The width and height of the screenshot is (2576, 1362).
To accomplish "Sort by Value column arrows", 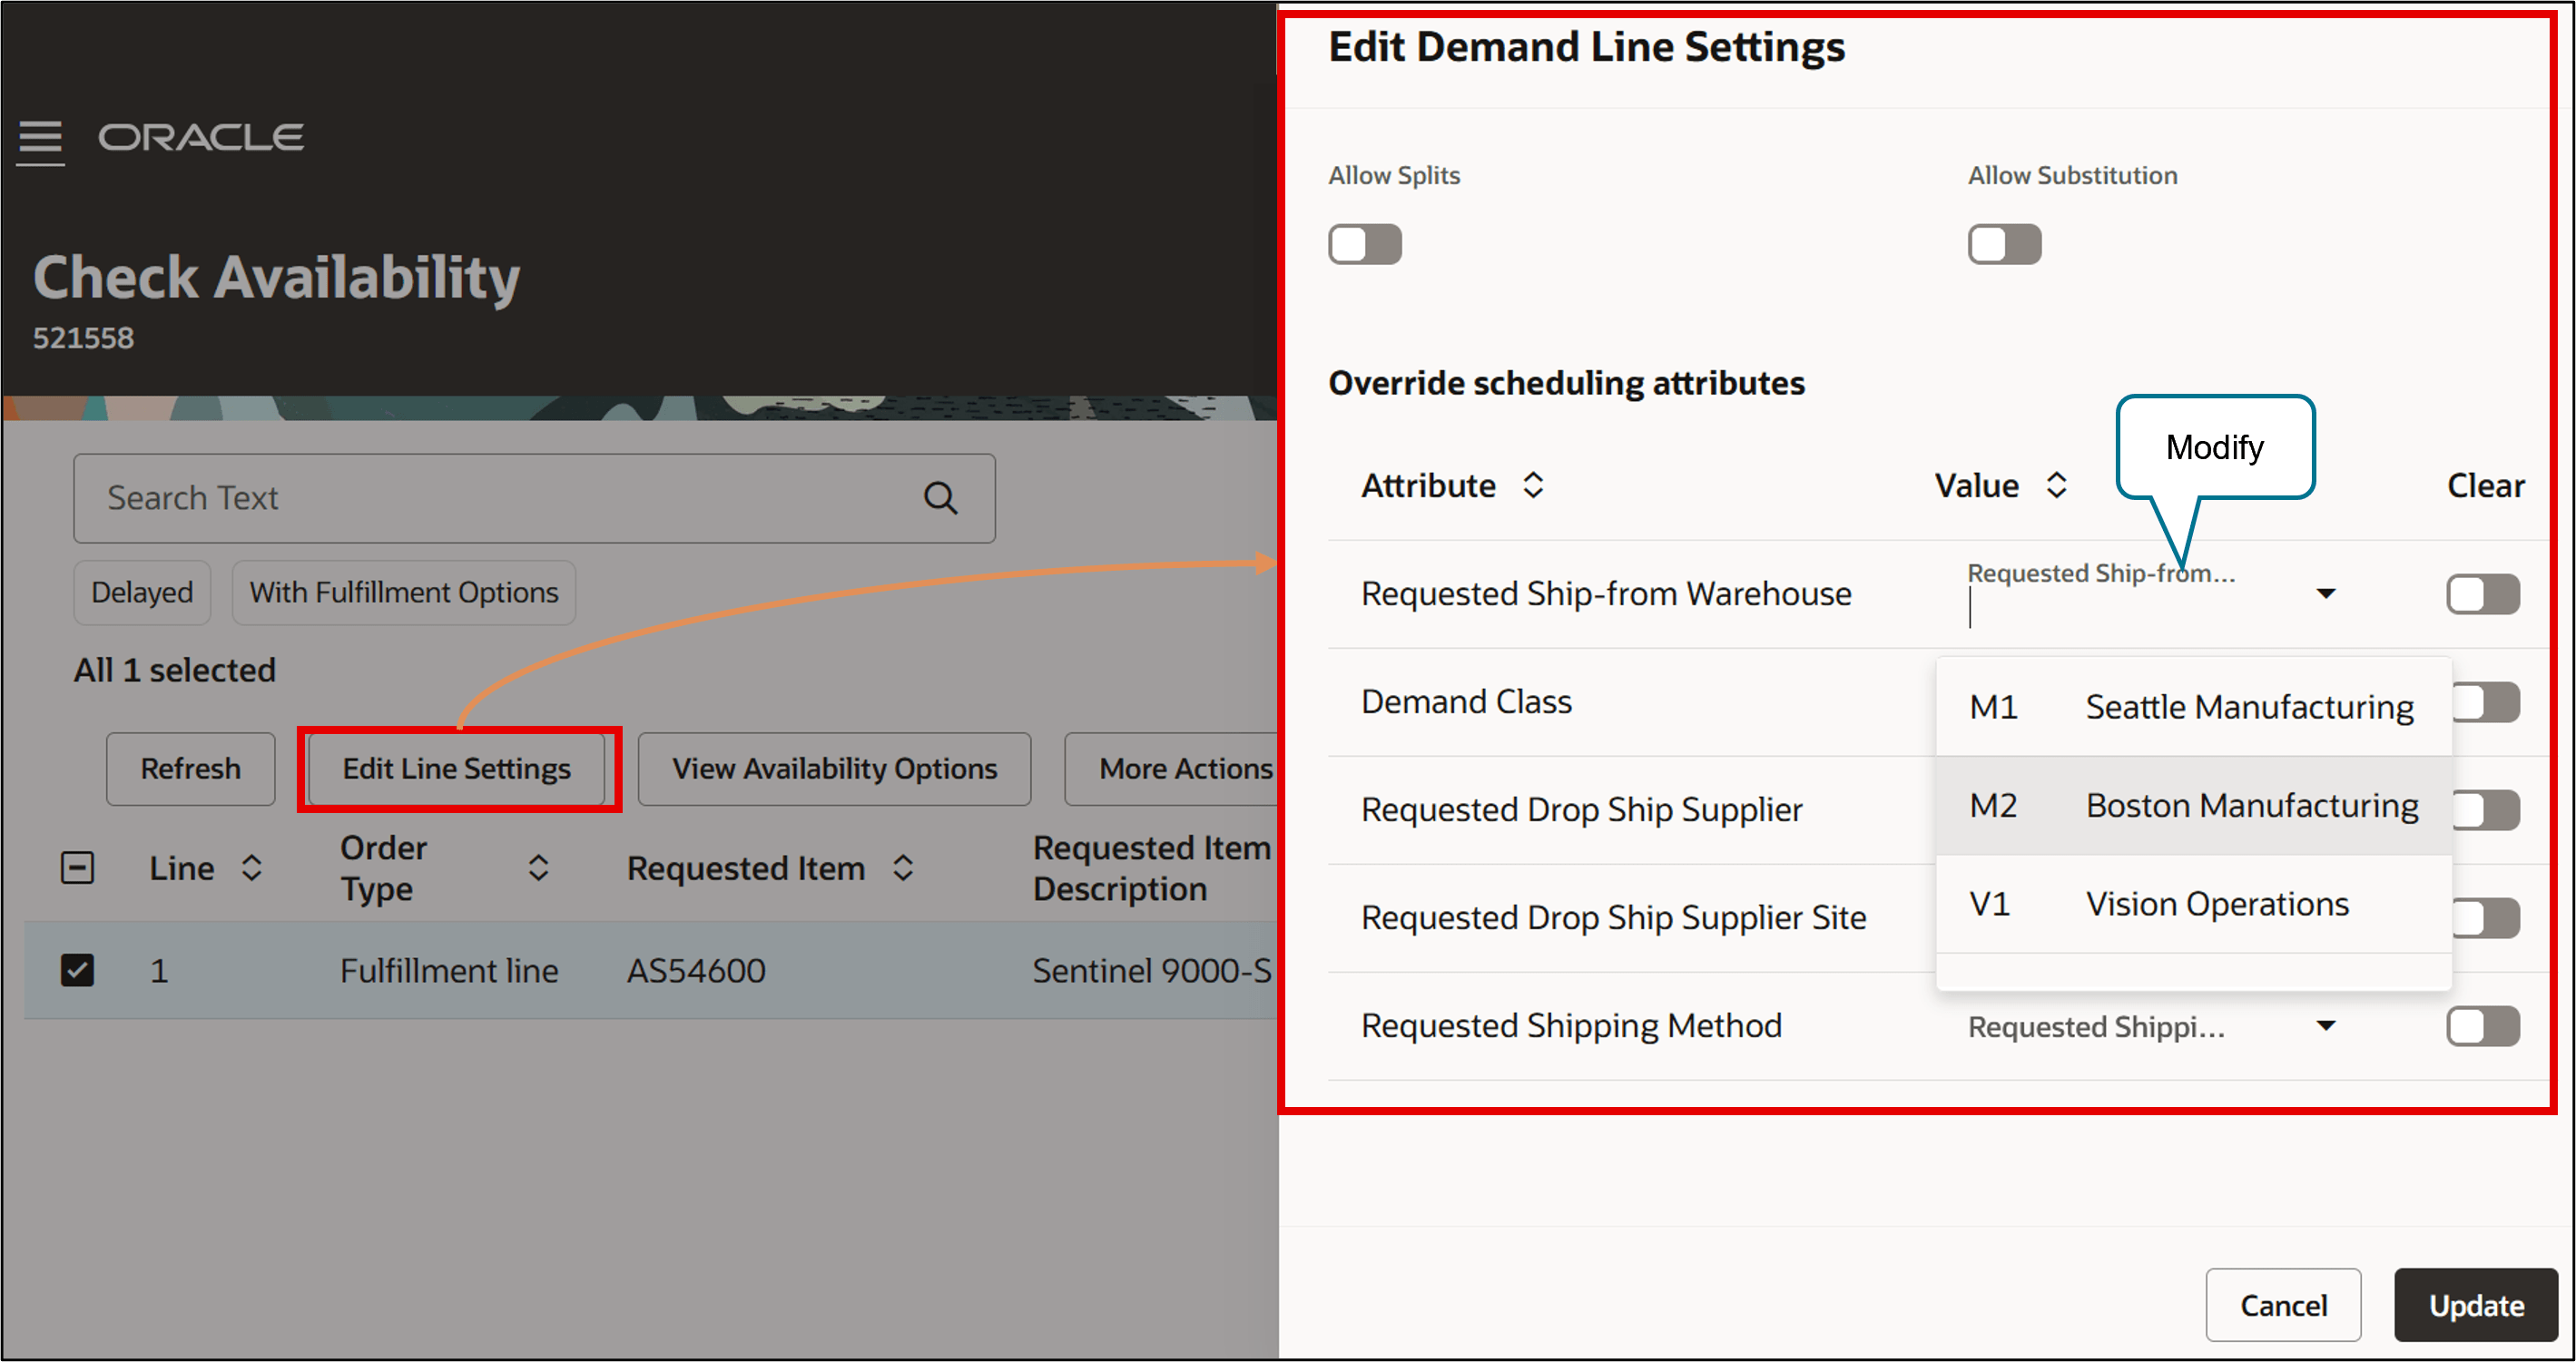I will pyautogui.click(x=2056, y=485).
